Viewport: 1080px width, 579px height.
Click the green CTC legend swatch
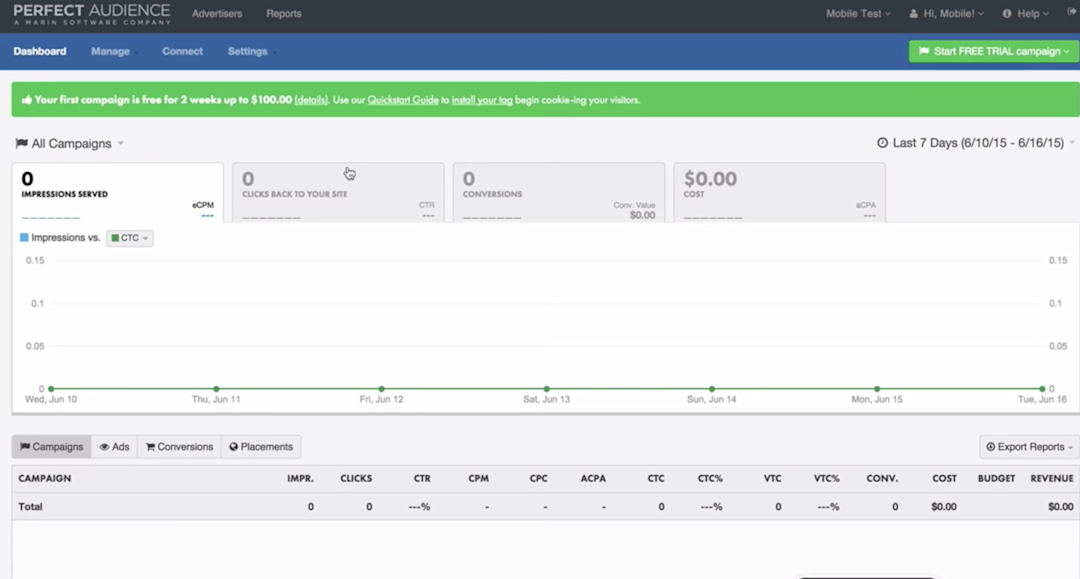[115, 238]
